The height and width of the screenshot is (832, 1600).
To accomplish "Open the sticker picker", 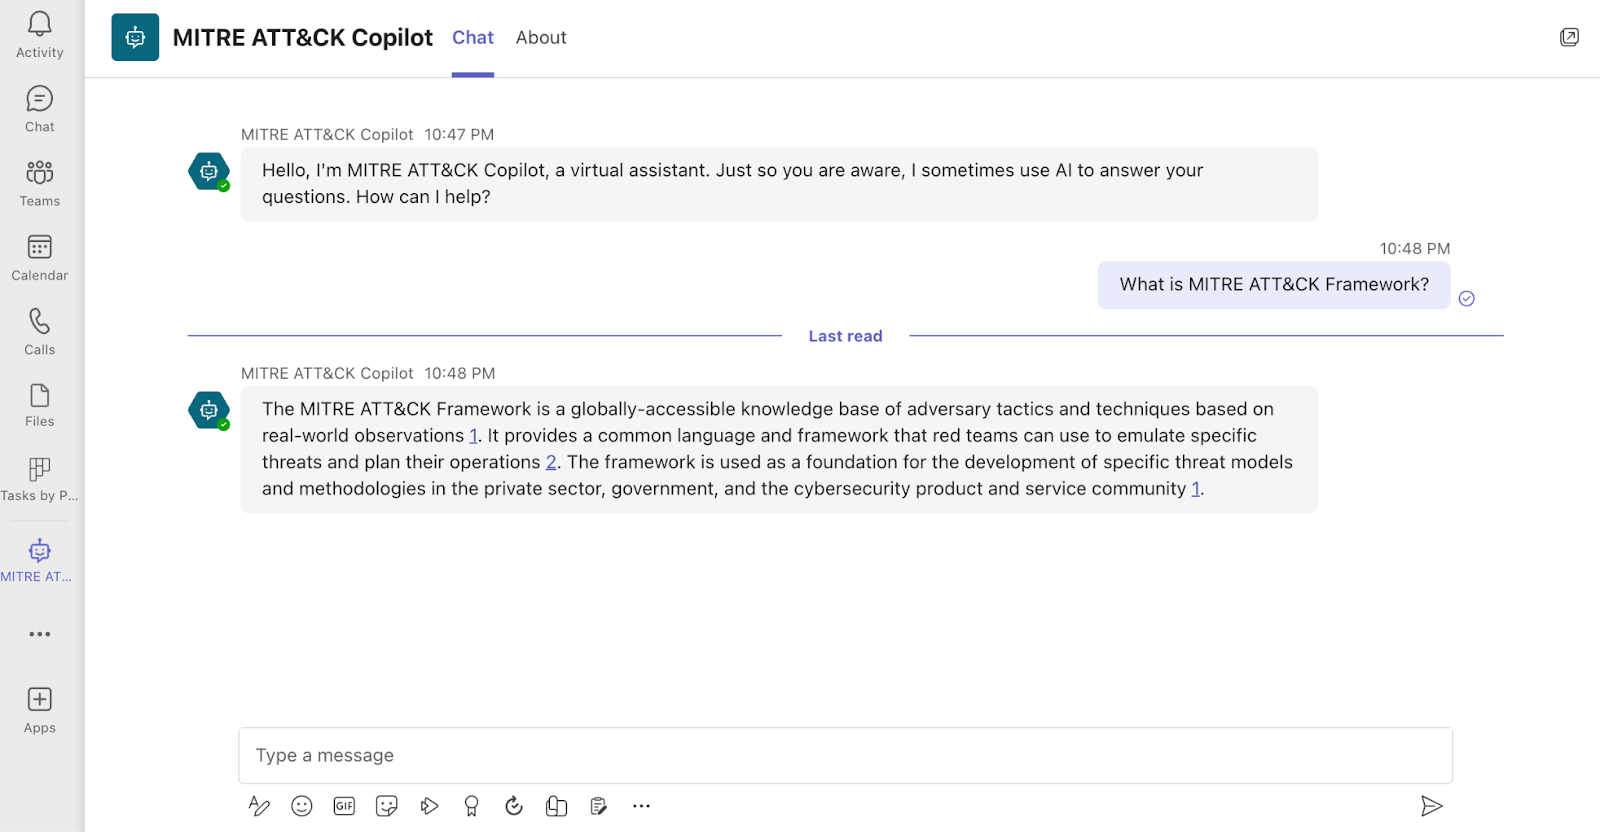I will tap(387, 806).
